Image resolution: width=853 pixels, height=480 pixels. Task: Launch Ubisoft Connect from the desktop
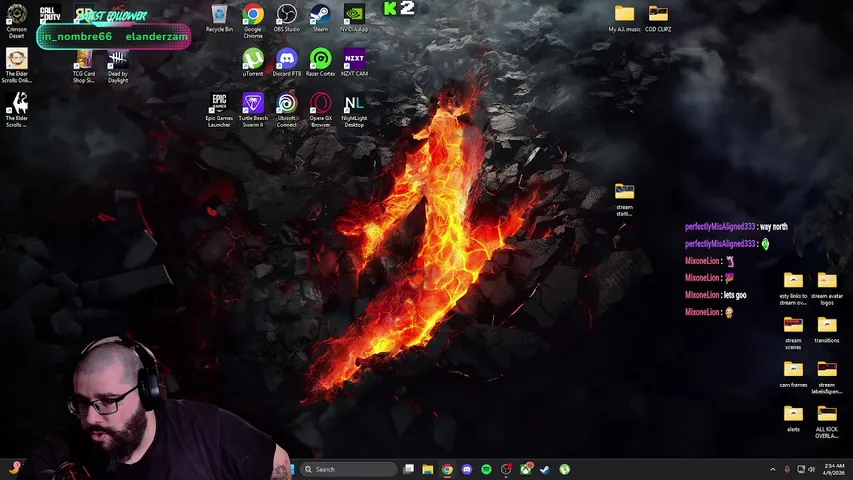[287, 110]
